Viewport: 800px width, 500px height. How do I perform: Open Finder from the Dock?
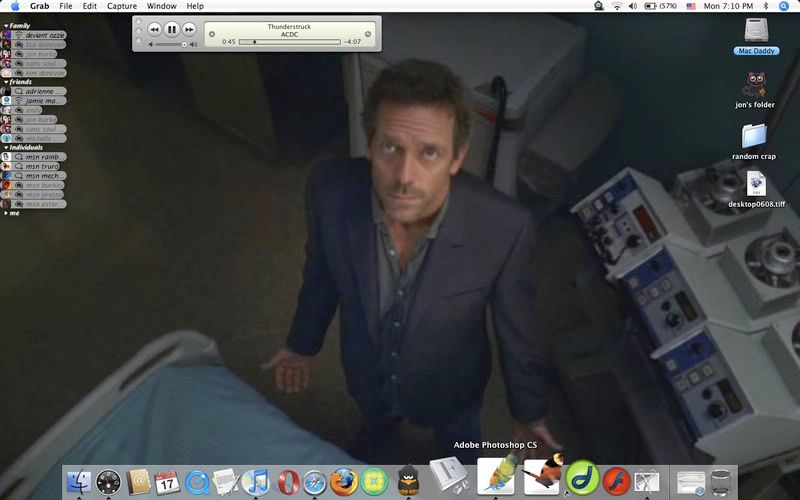(79, 481)
